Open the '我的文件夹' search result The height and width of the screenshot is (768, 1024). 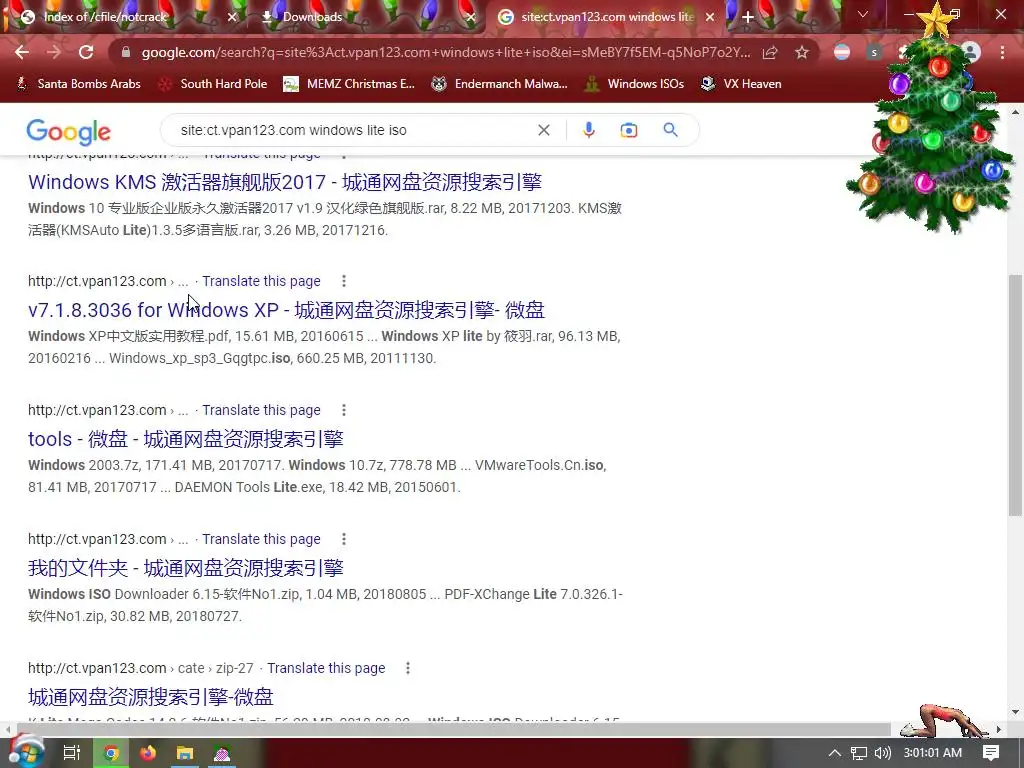(185, 568)
